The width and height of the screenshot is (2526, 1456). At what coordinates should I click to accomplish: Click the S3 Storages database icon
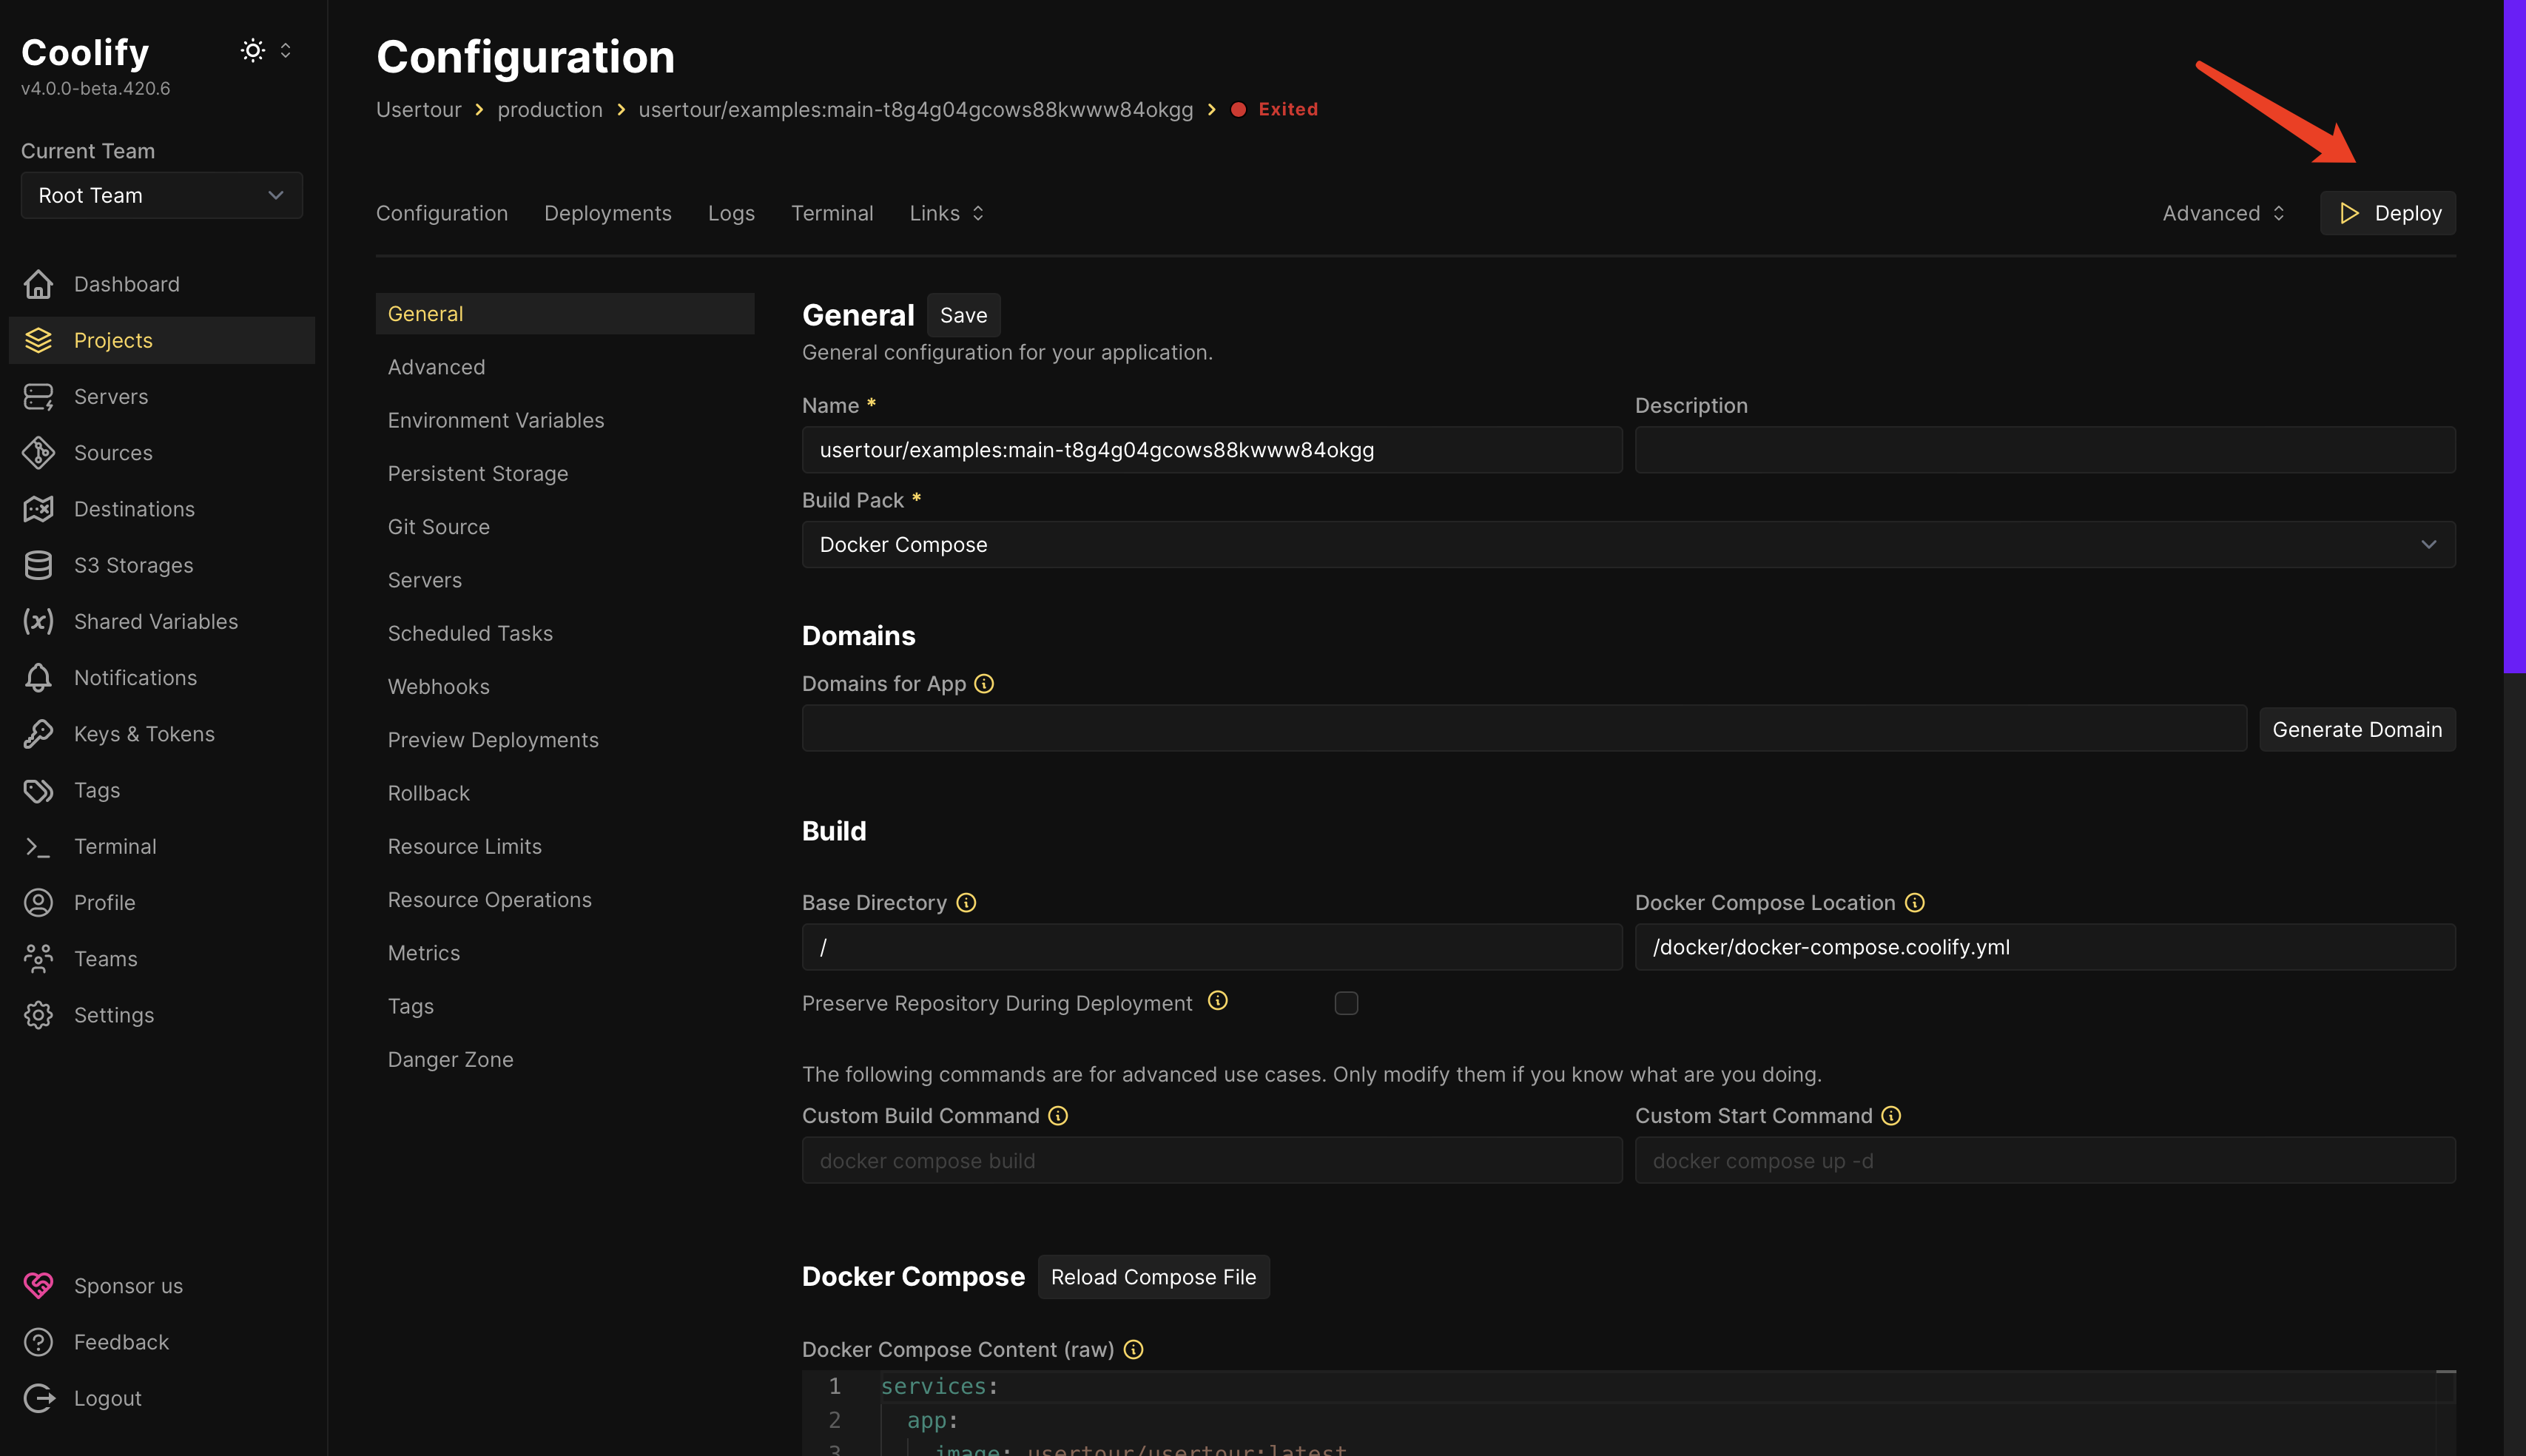click(x=38, y=565)
